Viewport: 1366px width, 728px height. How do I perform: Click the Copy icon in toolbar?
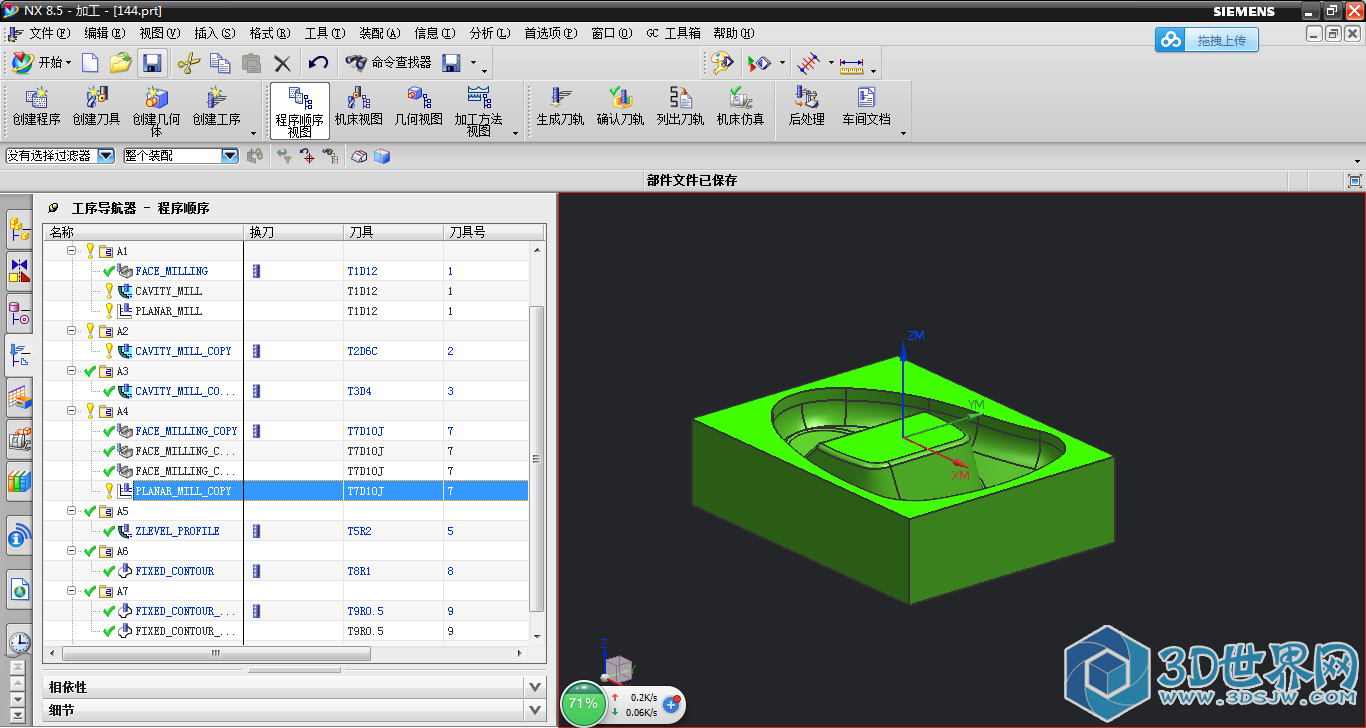pos(220,63)
